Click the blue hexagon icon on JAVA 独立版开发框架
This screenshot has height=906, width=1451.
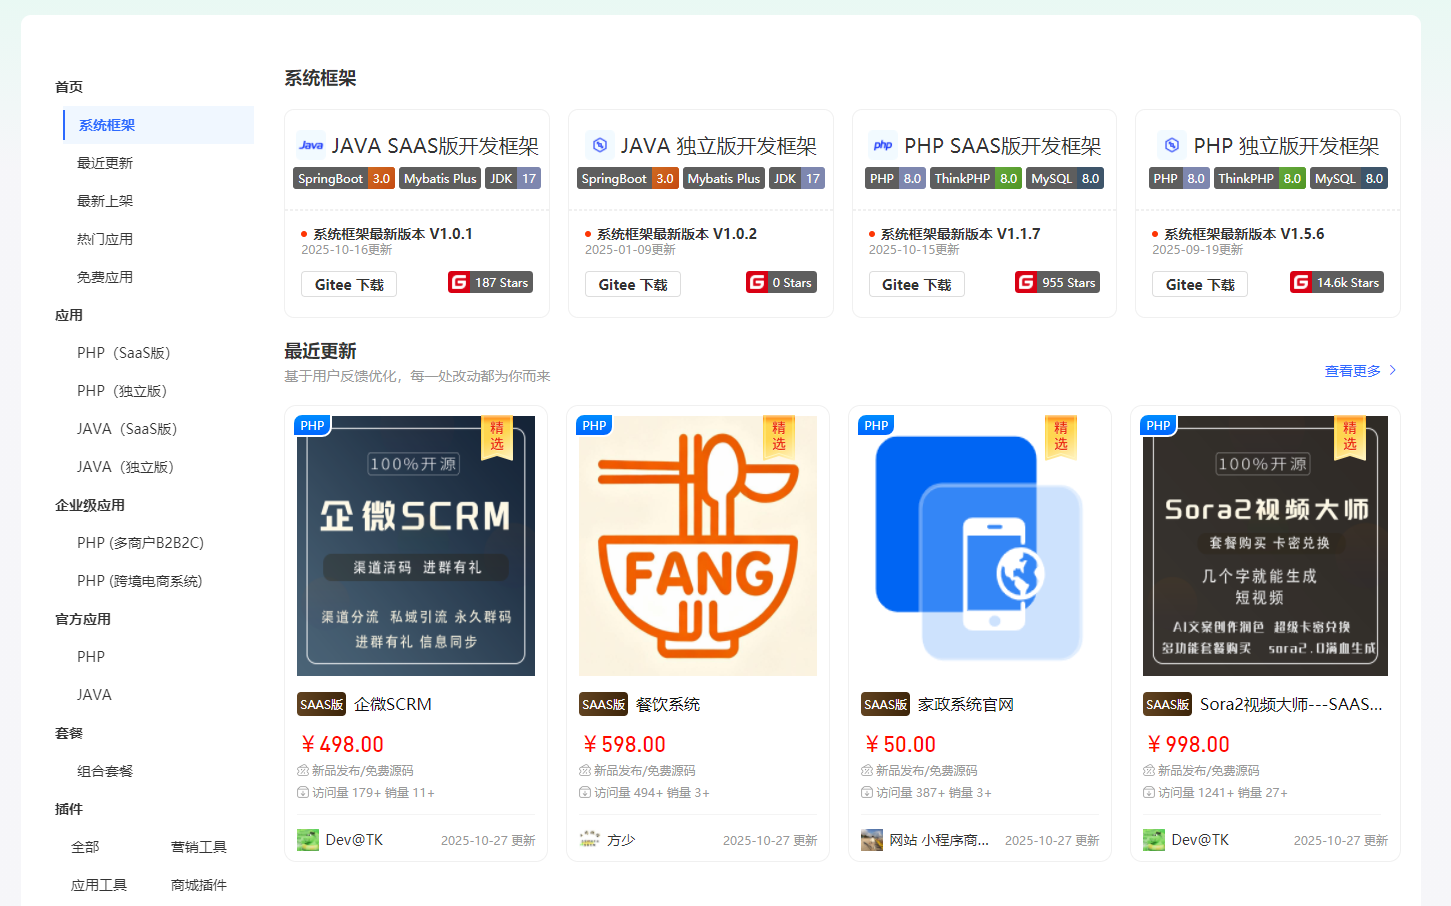[x=600, y=145]
